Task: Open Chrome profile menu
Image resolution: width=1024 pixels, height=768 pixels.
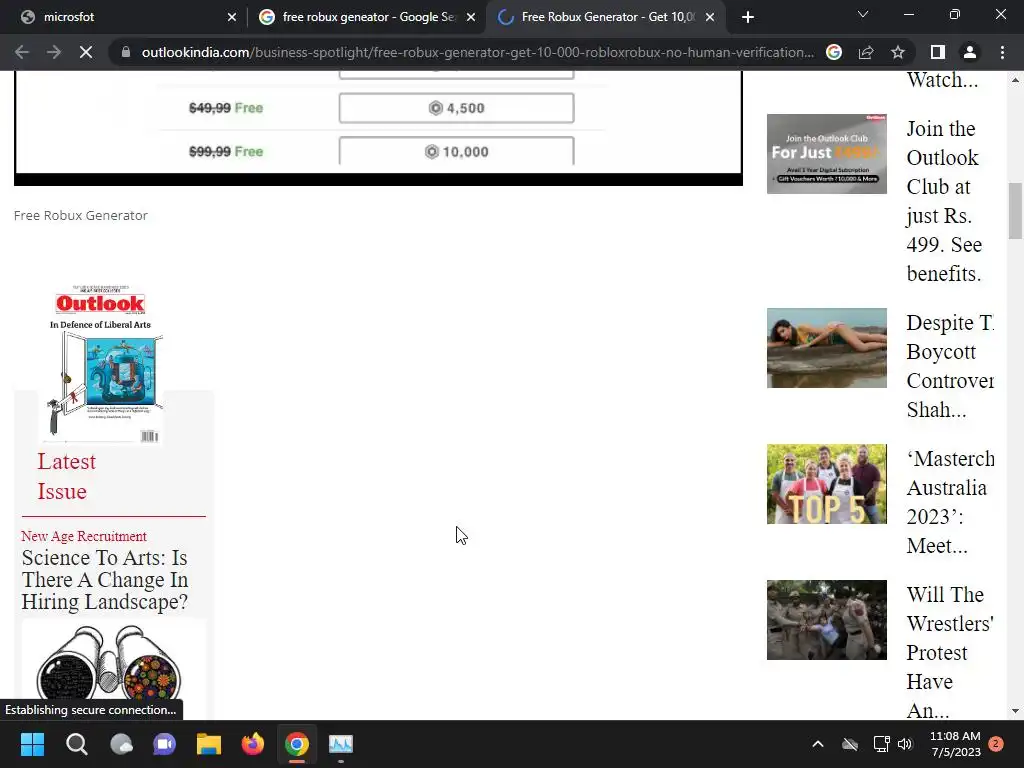Action: point(970,52)
